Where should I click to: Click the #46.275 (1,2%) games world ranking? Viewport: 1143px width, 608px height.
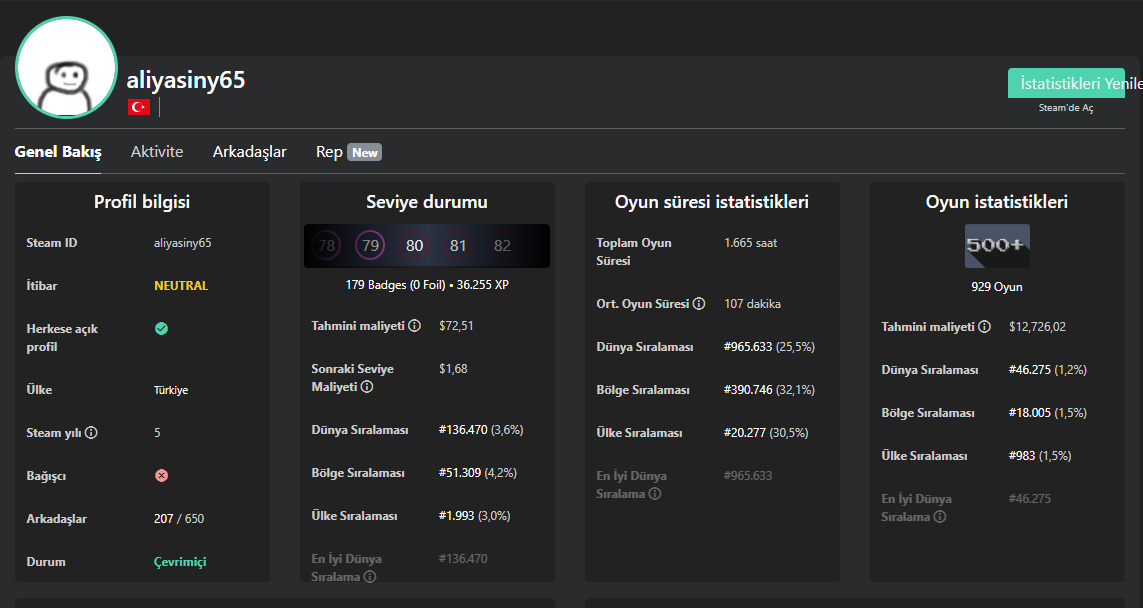[1048, 370]
